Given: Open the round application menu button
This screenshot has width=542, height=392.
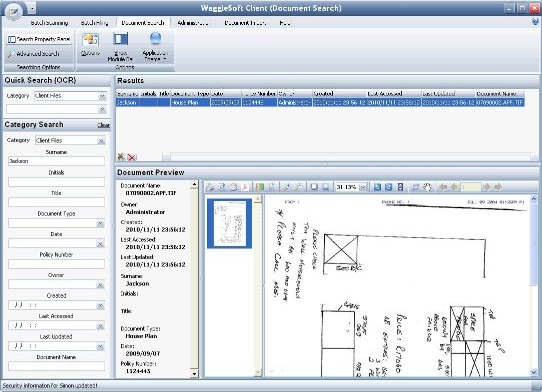Looking at the screenshot, I should (x=13, y=12).
